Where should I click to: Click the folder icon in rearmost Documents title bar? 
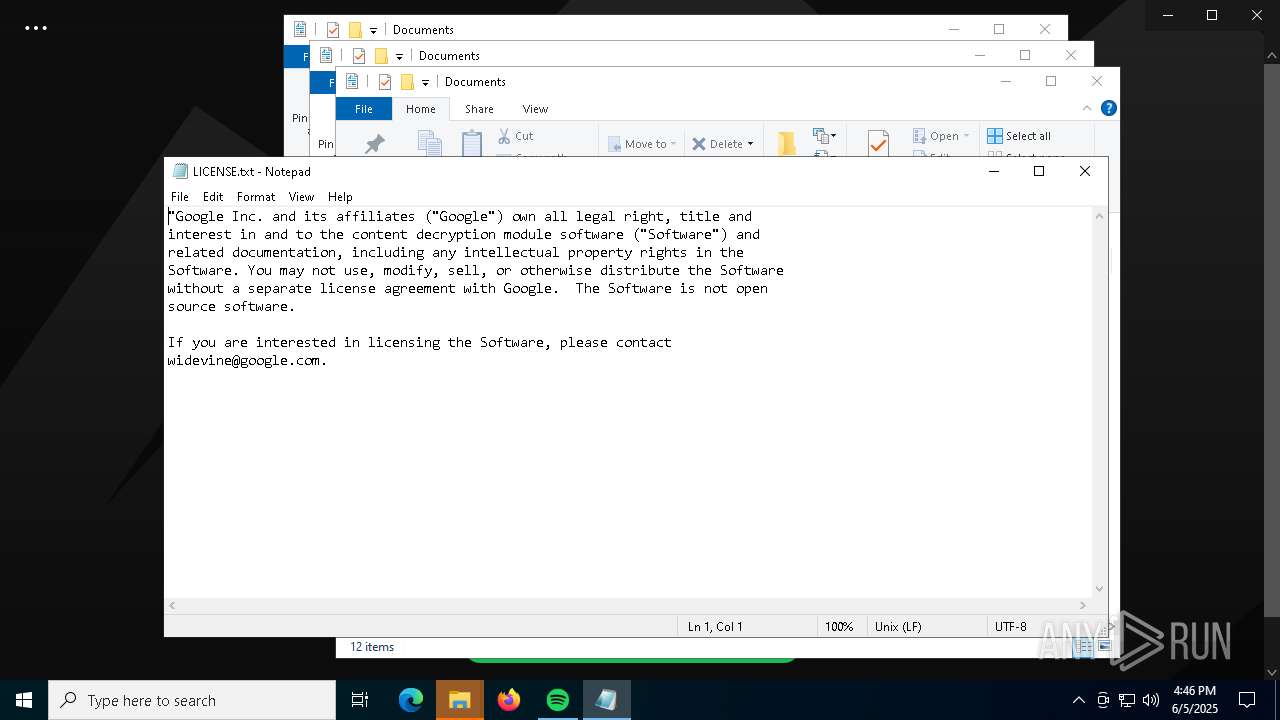click(355, 30)
